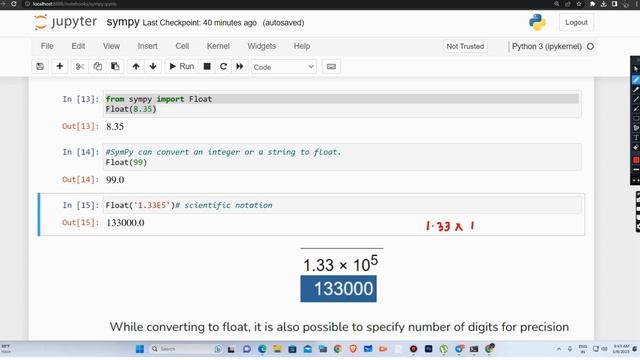Open Microsoft Edge from the taskbar
Viewport: 640px width, 360px height.
[x=262, y=349]
